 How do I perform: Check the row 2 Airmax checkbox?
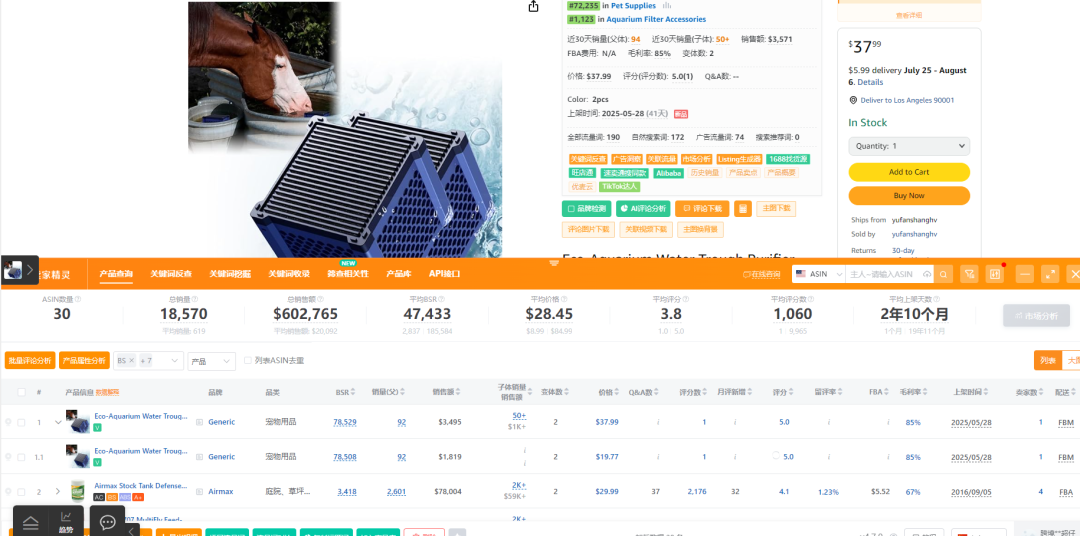[21, 492]
